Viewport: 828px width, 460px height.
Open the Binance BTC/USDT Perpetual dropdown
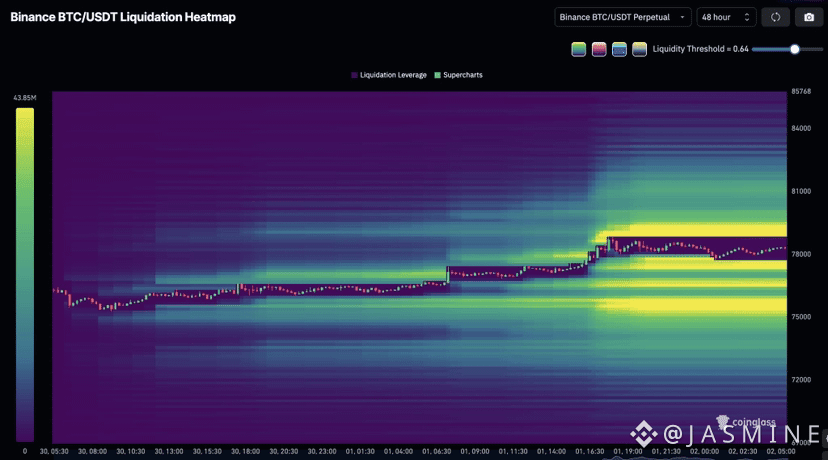(623, 17)
